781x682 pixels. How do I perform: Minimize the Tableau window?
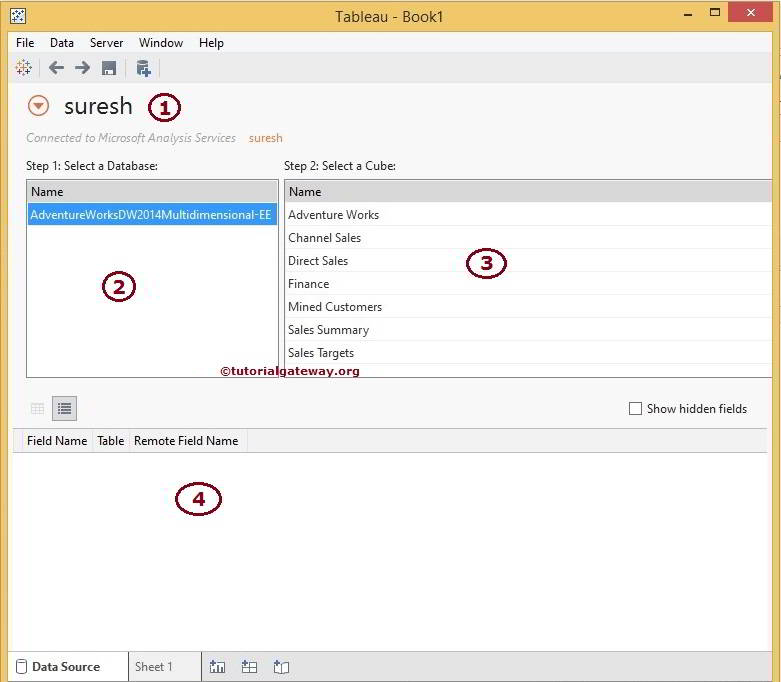688,15
